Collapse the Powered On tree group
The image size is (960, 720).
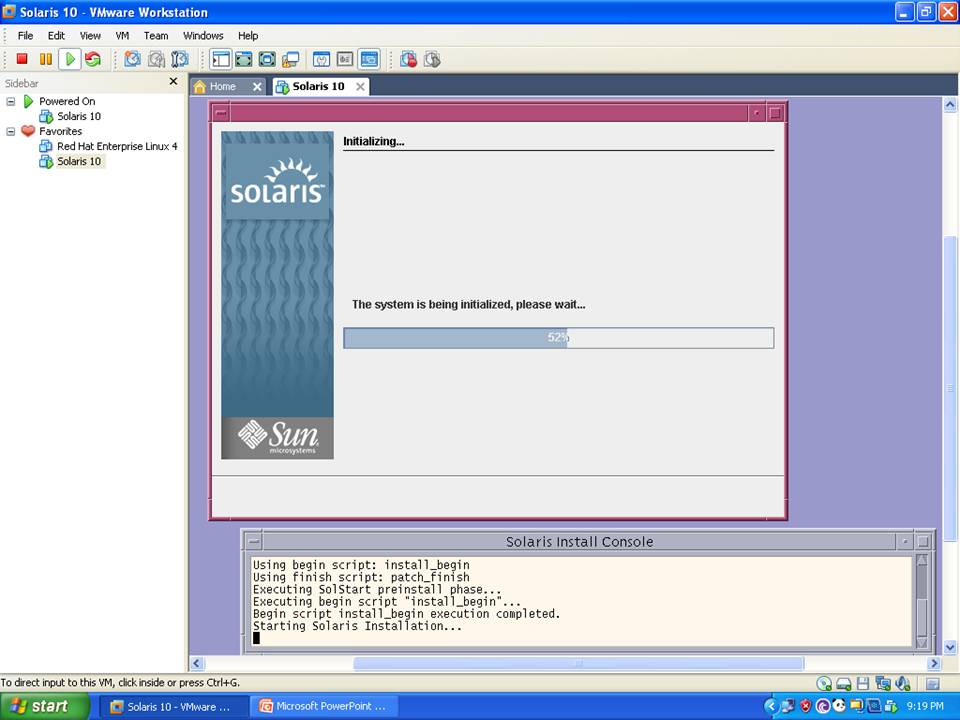coord(10,102)
